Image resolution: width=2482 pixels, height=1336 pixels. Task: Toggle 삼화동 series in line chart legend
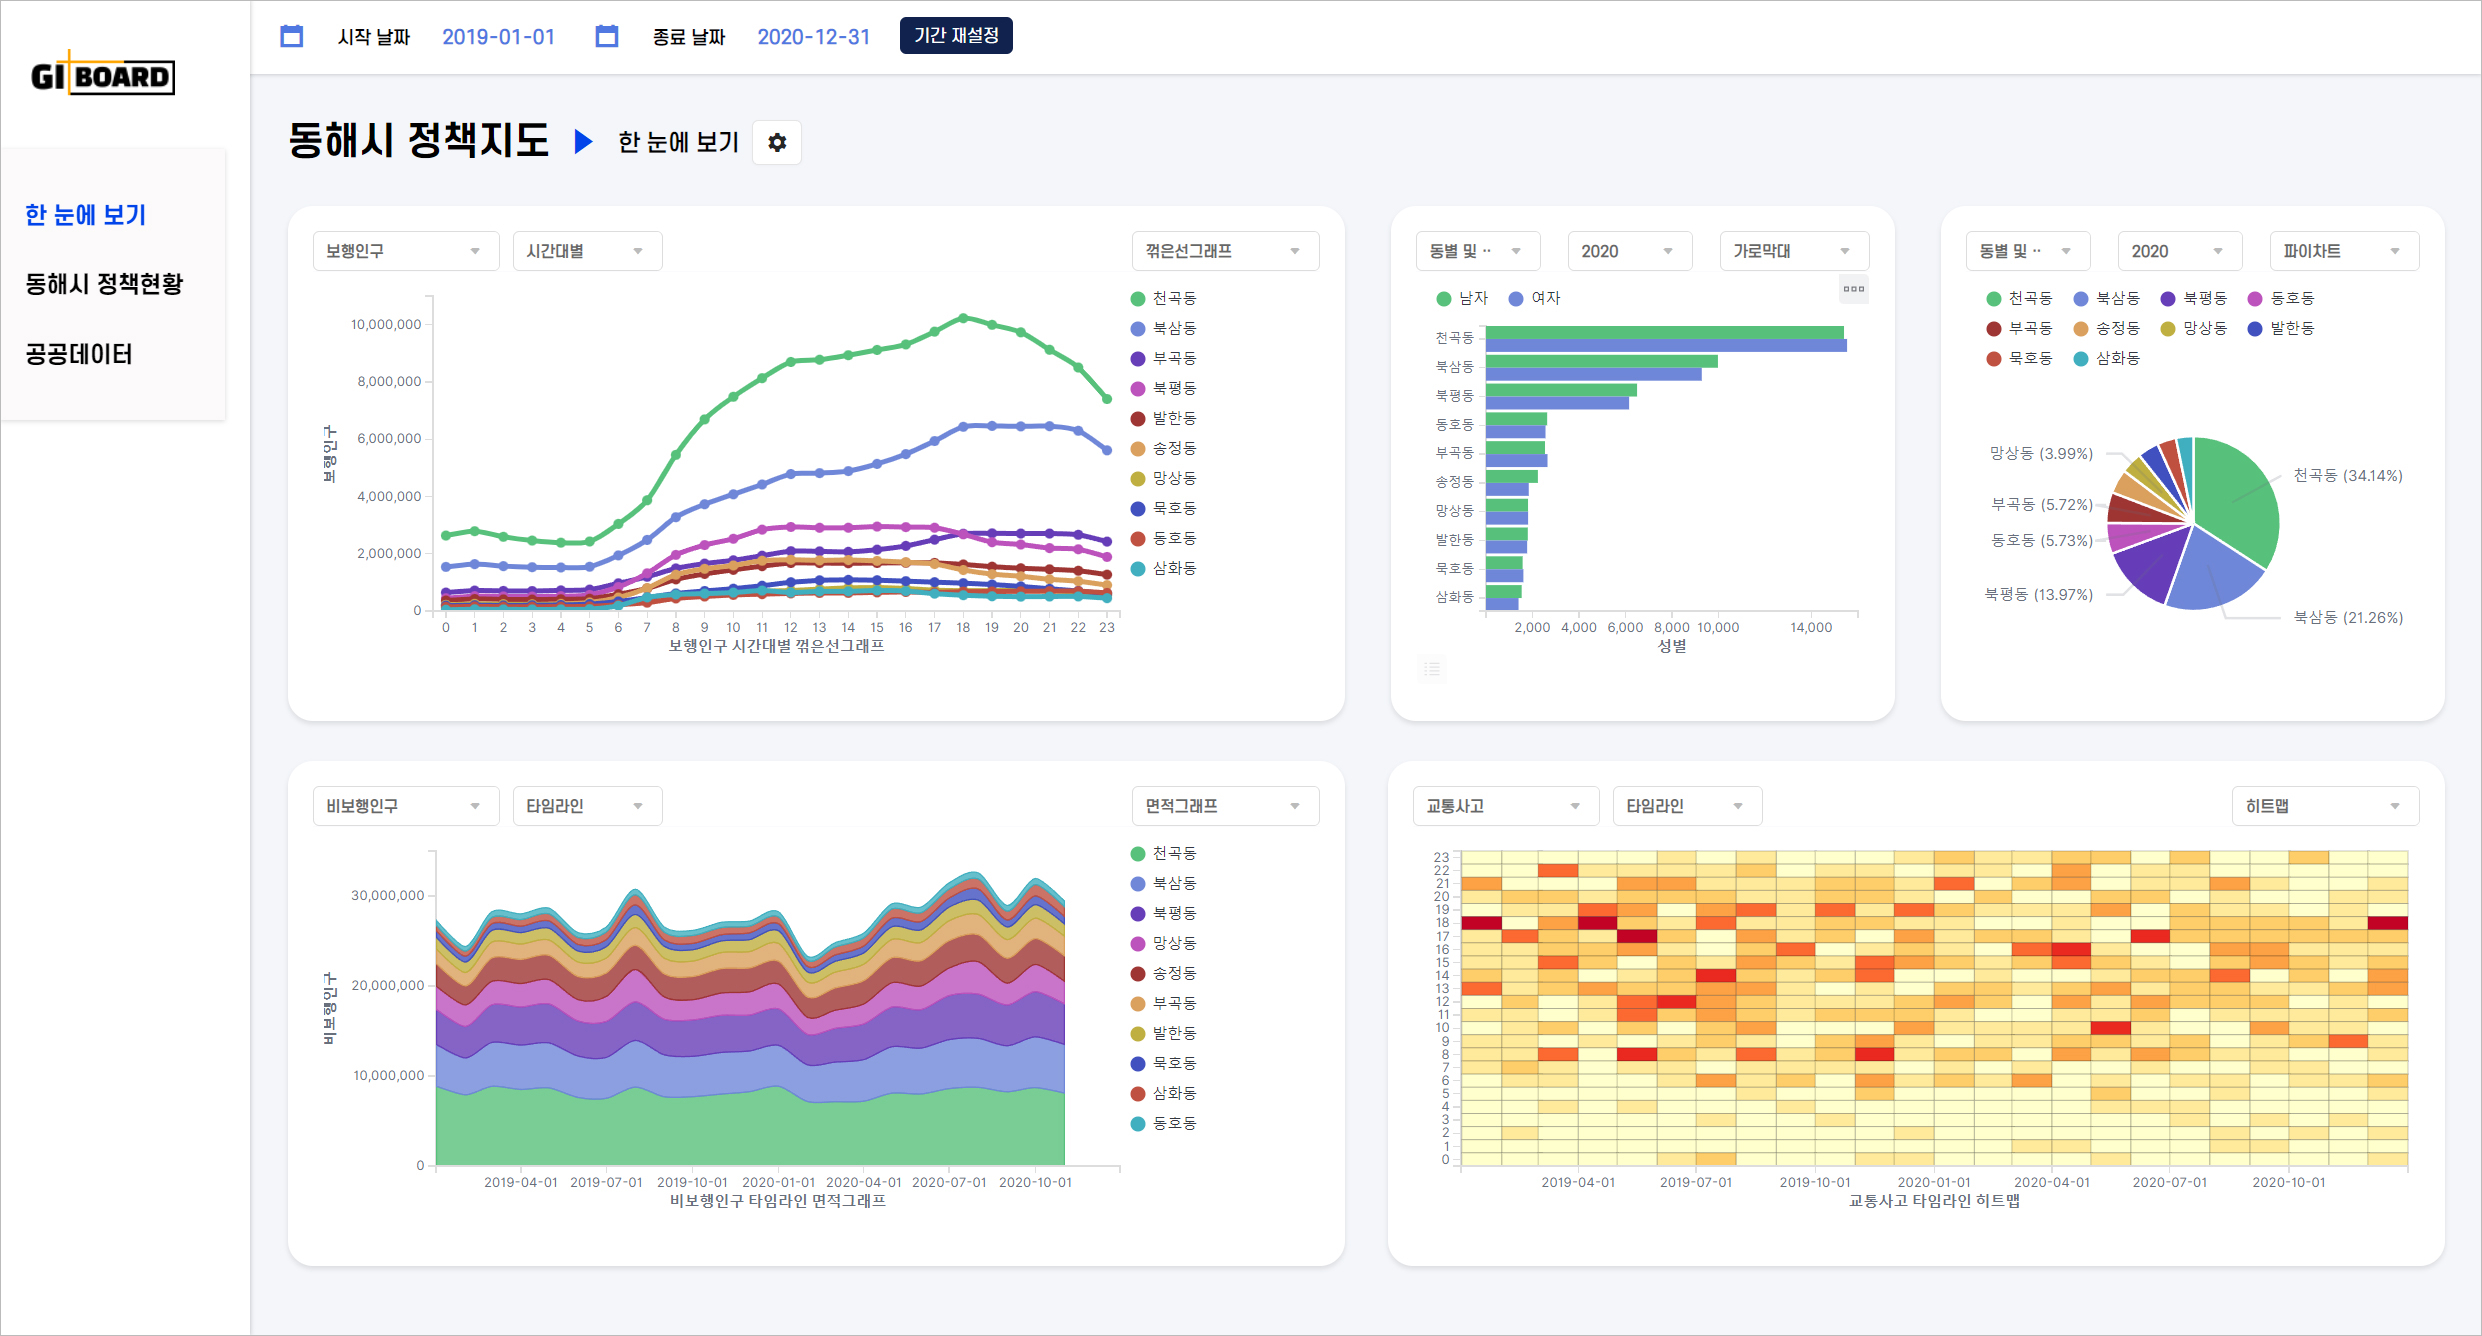[1164, 568]
